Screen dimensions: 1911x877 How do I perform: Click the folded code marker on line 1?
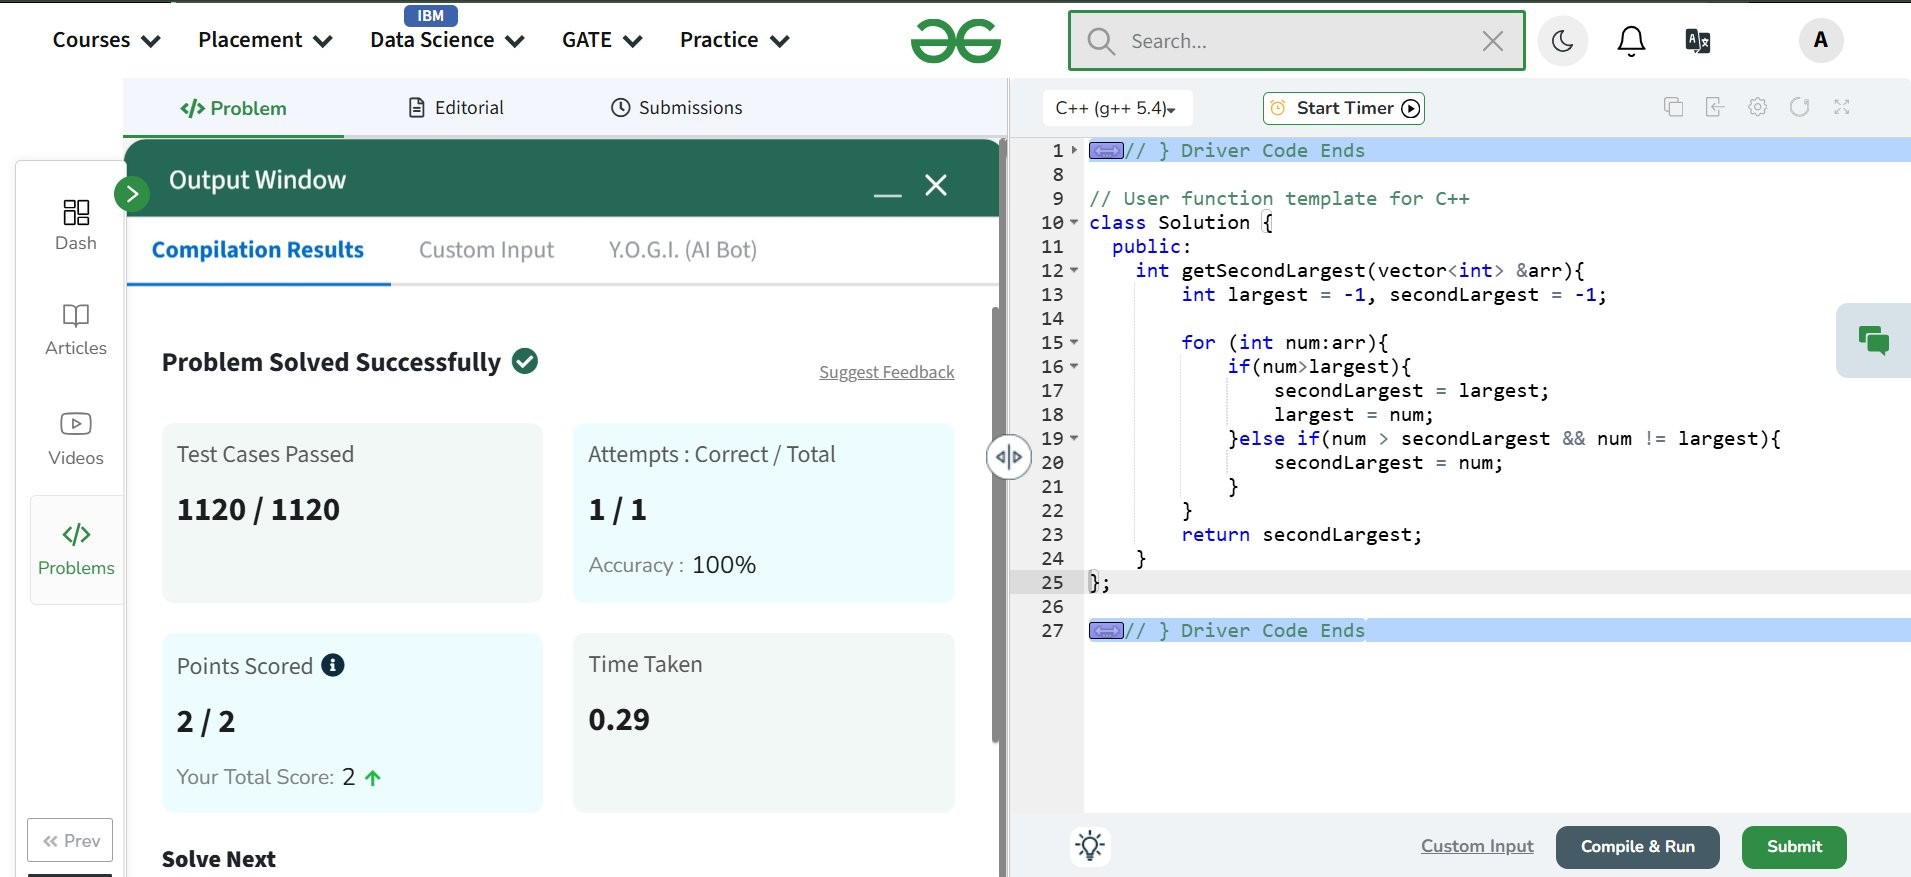tap(1106, 151)
